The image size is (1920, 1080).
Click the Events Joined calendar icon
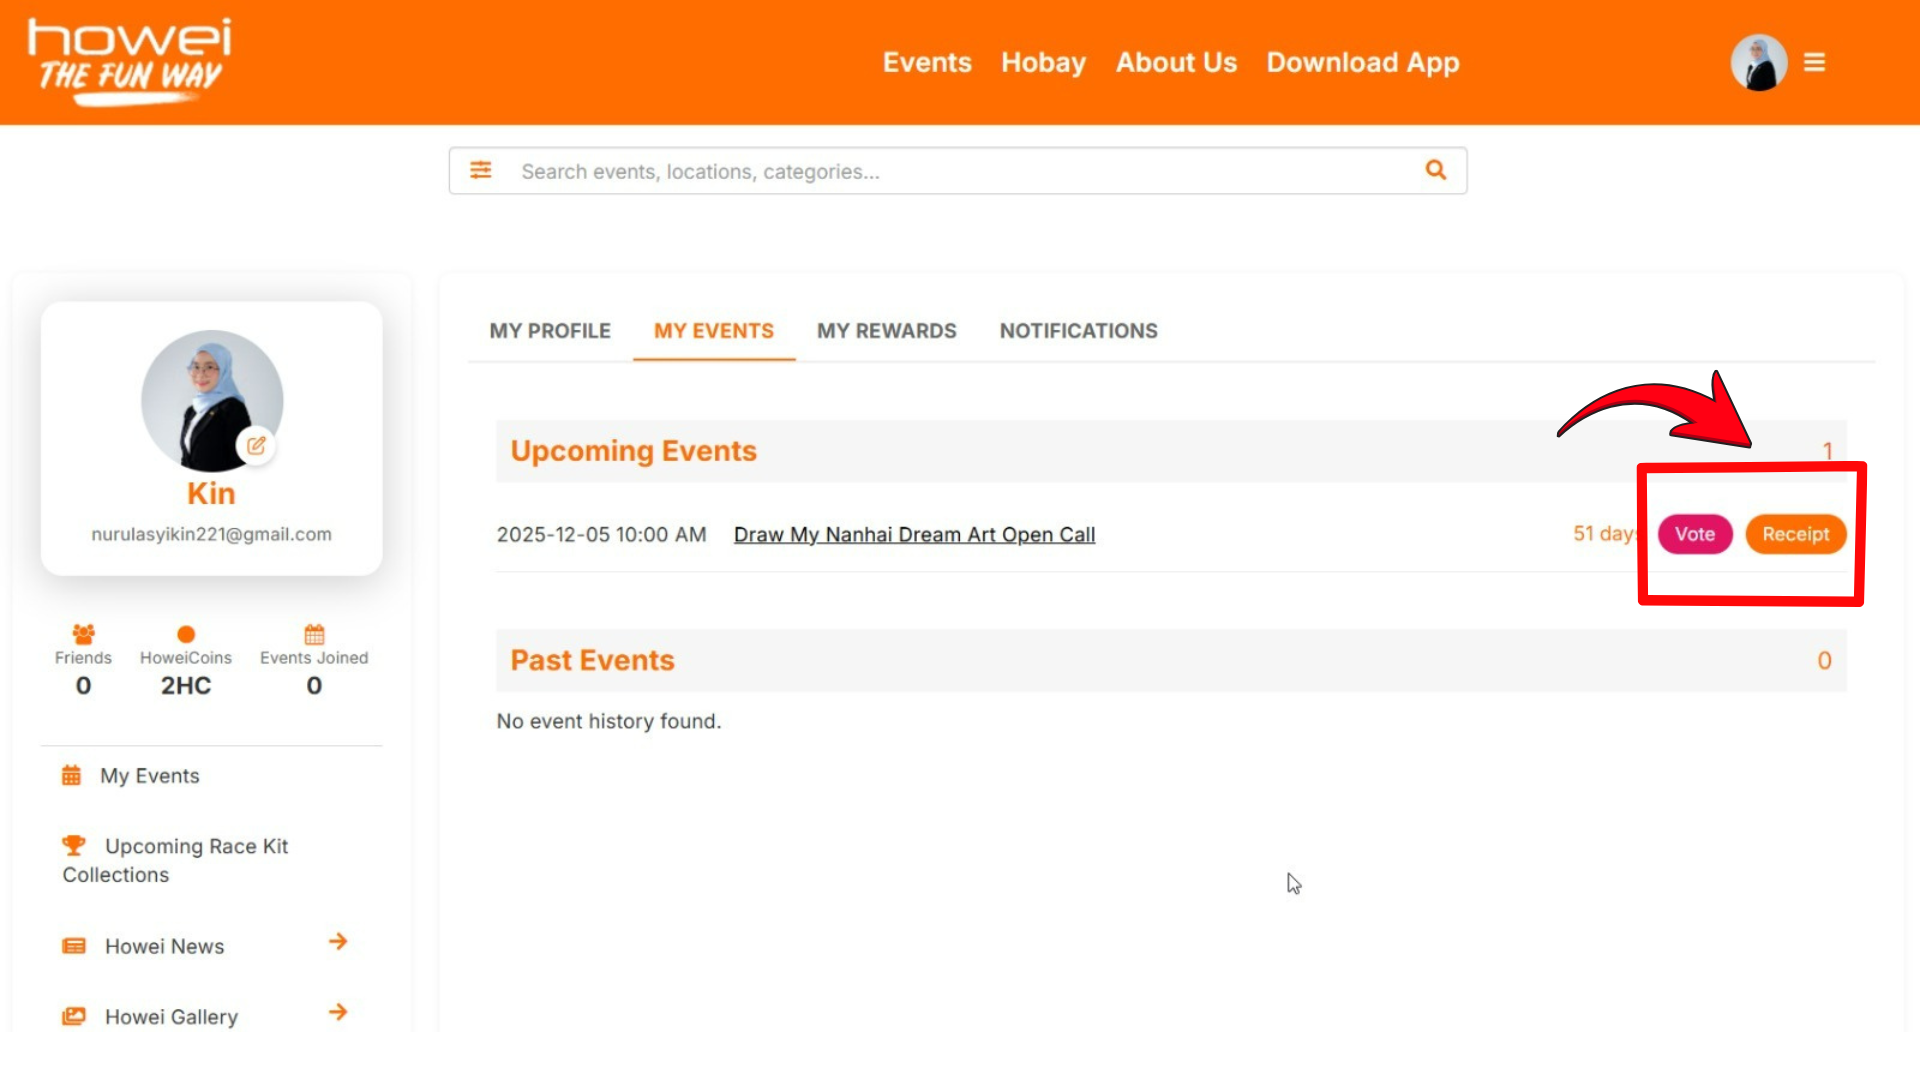click(314, 634)
